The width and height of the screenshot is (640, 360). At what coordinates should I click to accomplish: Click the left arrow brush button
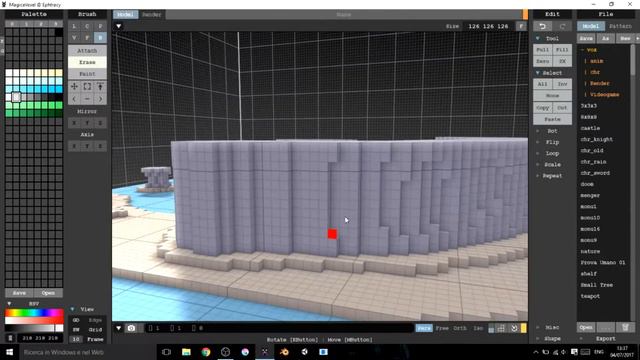(x=74, y=99)
